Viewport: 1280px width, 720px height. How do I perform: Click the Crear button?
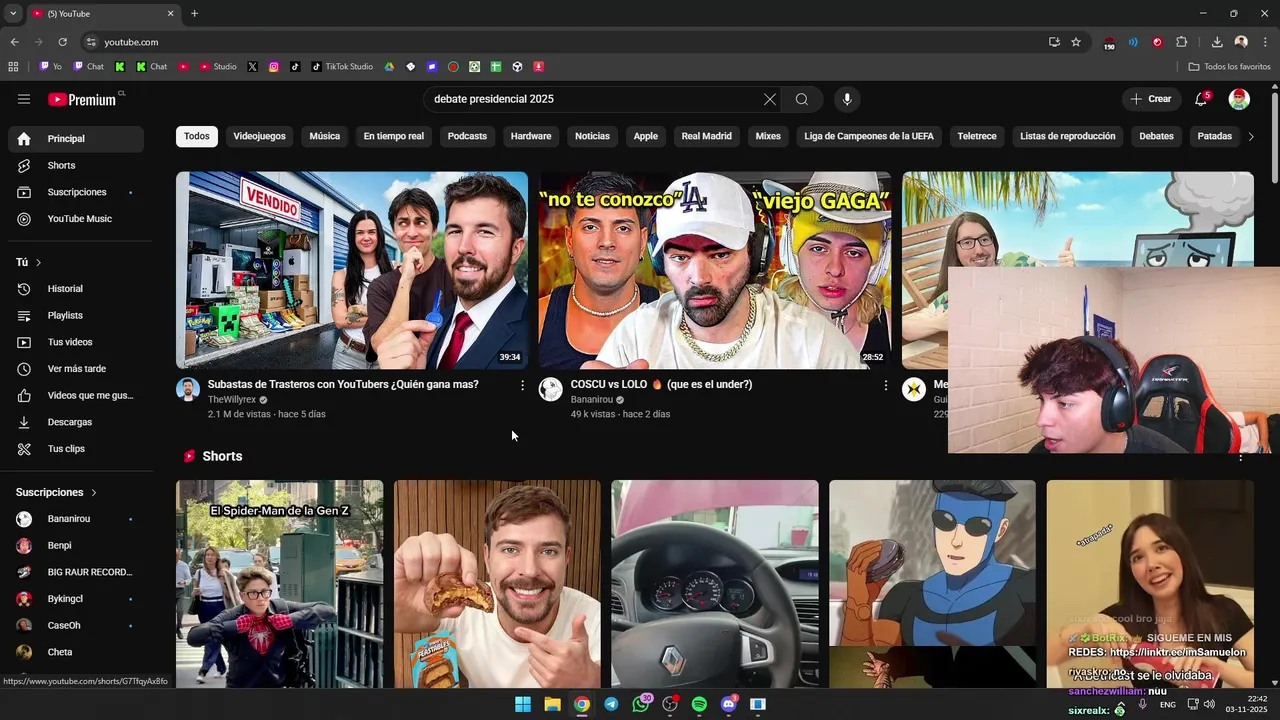(x=1151, y=99)
